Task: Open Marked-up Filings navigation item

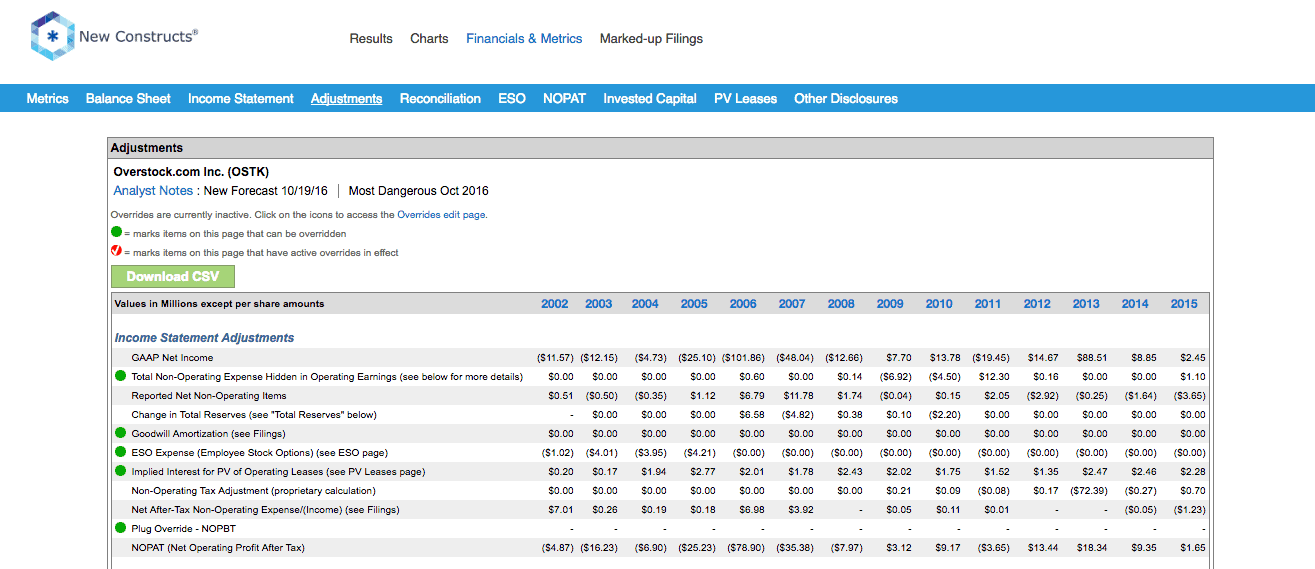Action: click(651, 39)
